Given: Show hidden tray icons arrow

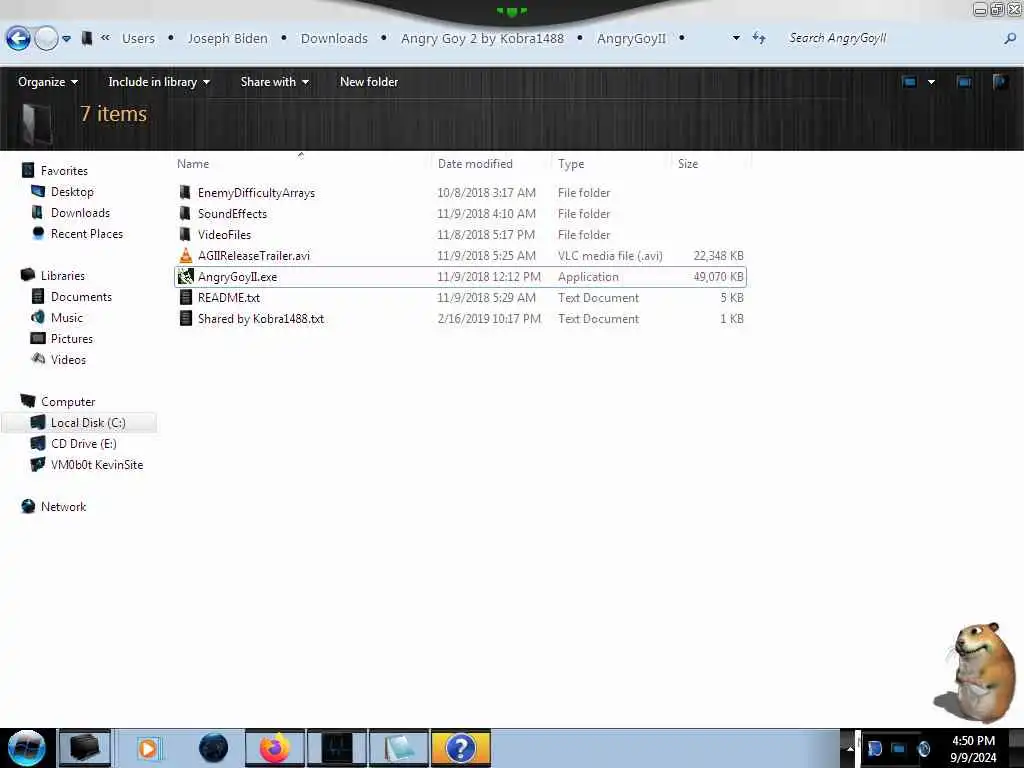Looking at the screenshot, I should coord(850,748).
